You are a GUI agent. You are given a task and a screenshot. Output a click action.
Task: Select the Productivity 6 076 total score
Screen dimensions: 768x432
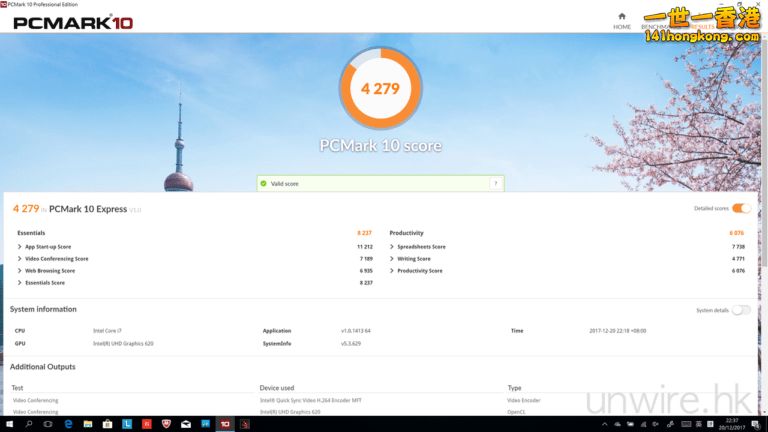coord(737,233)
